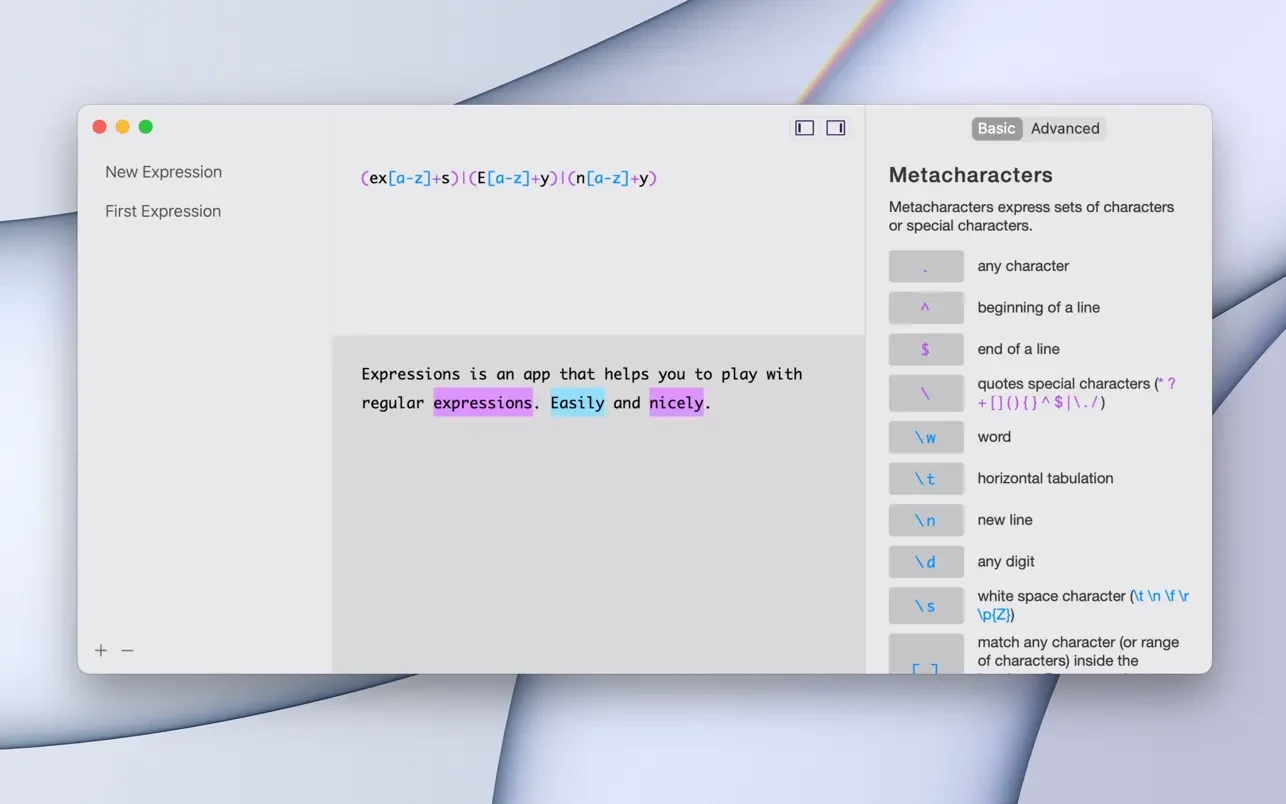Toggle the right reference panel icon
This screenshot has width=1286, height=804.
pos(836,128)
